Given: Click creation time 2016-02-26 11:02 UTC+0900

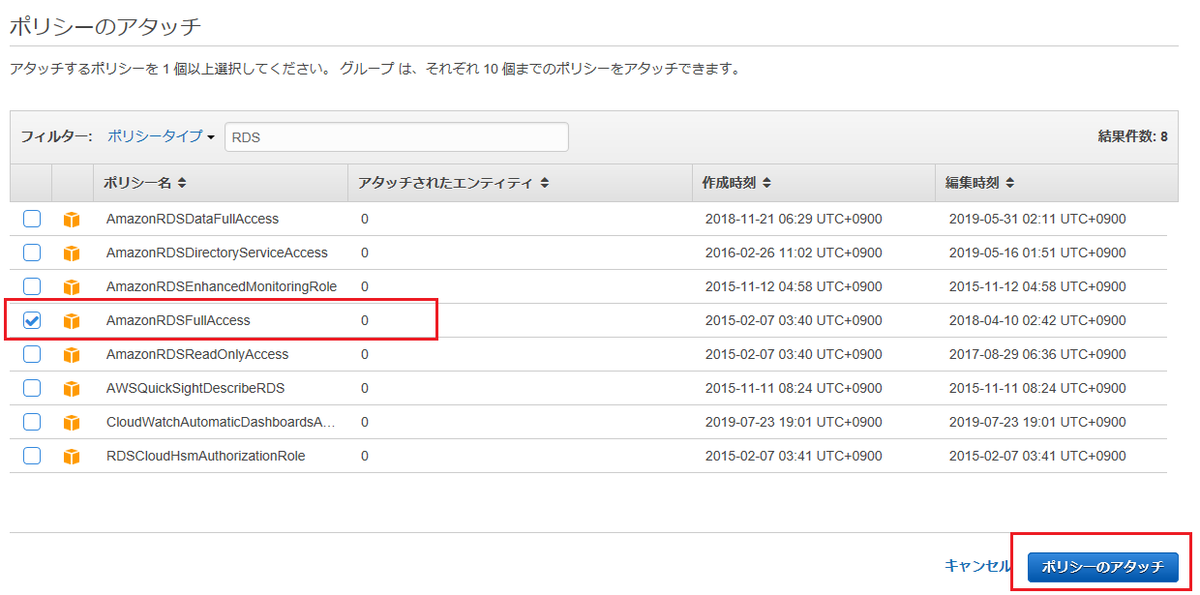Looking at the screenshot, I should [x=792, y=253].
